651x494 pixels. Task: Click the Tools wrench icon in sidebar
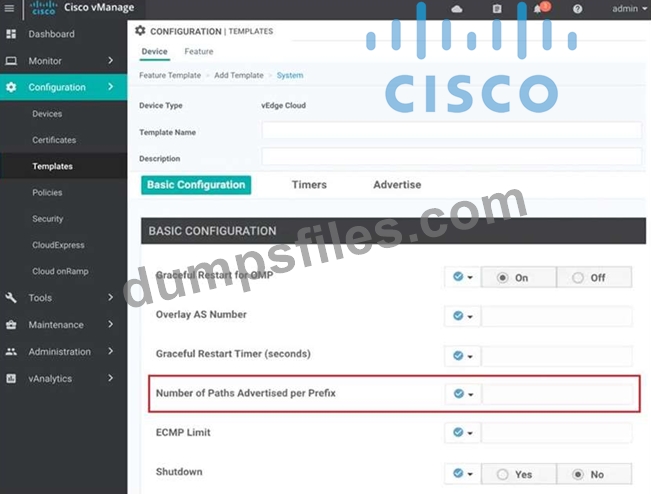[11, 298]
